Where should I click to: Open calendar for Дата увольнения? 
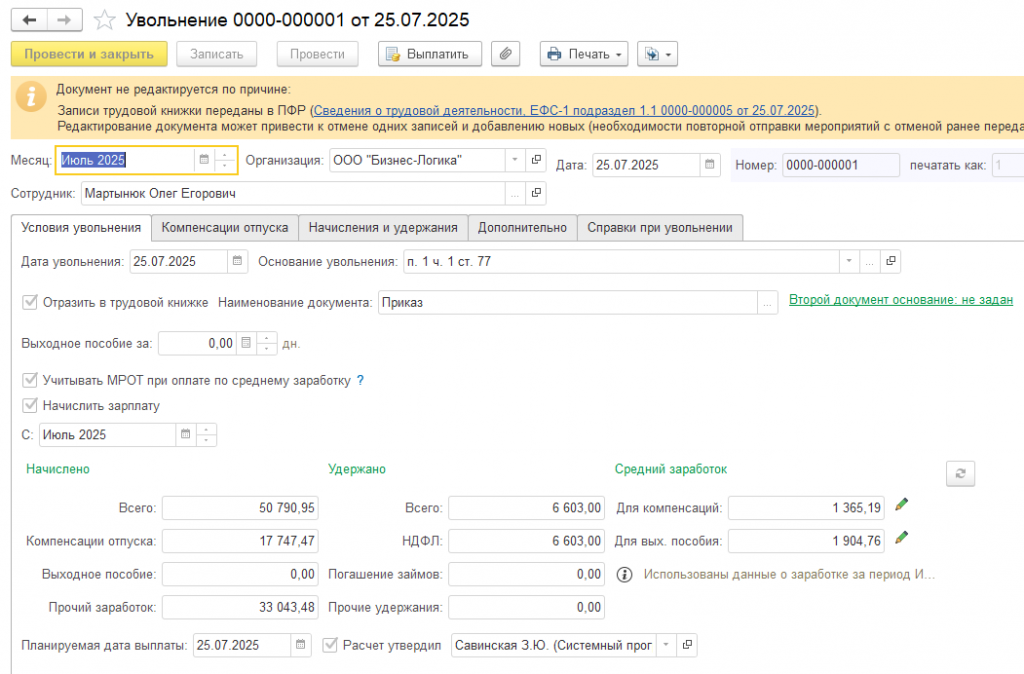pos(237,261)
